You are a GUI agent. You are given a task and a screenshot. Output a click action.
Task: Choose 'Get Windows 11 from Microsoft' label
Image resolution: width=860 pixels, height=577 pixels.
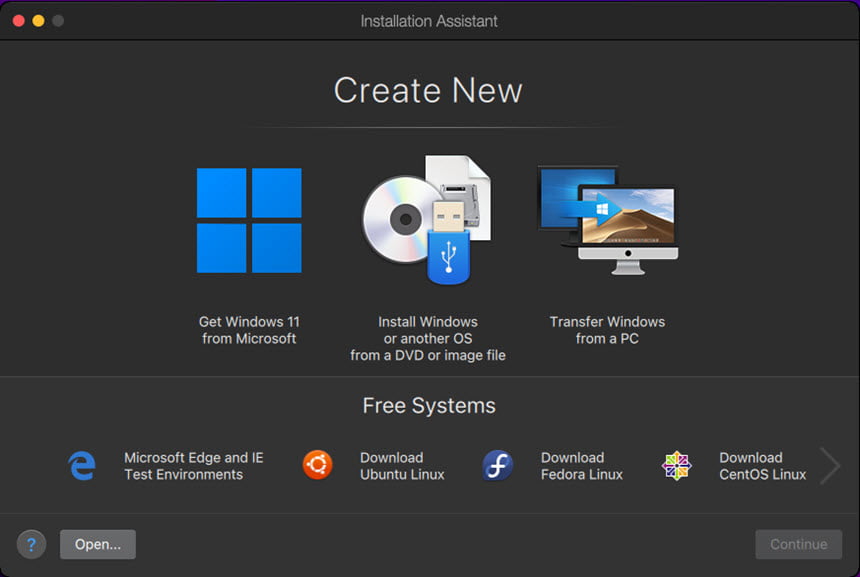click(249, 330)
